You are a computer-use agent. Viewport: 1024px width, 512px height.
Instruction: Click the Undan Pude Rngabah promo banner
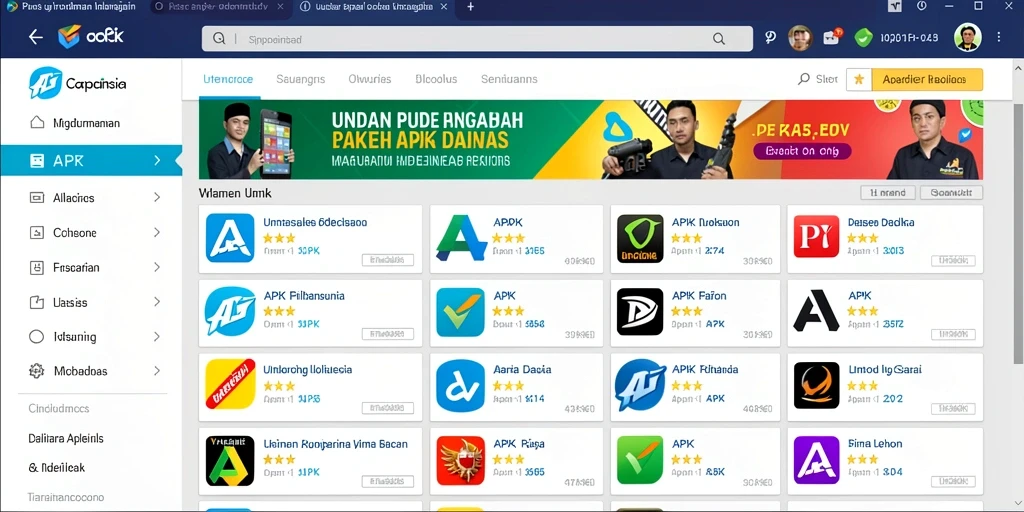pyautogui.click(x=591, y=139)
